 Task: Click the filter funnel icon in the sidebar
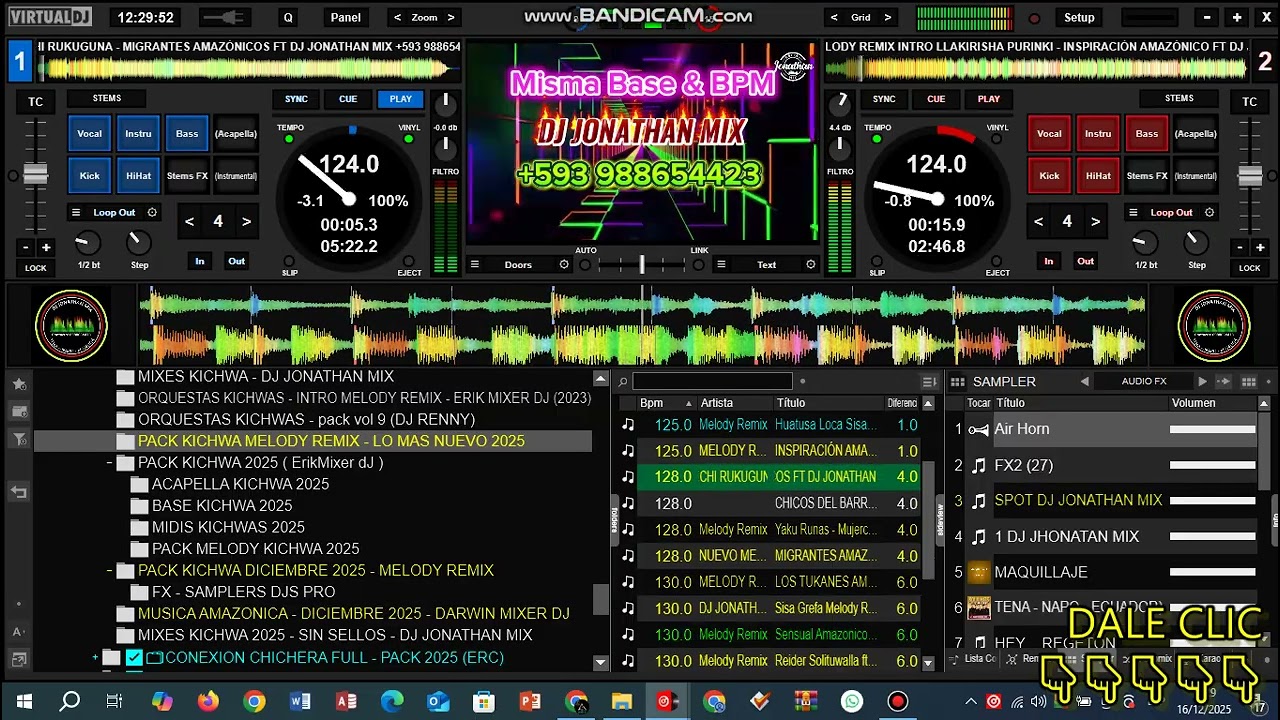19,438
